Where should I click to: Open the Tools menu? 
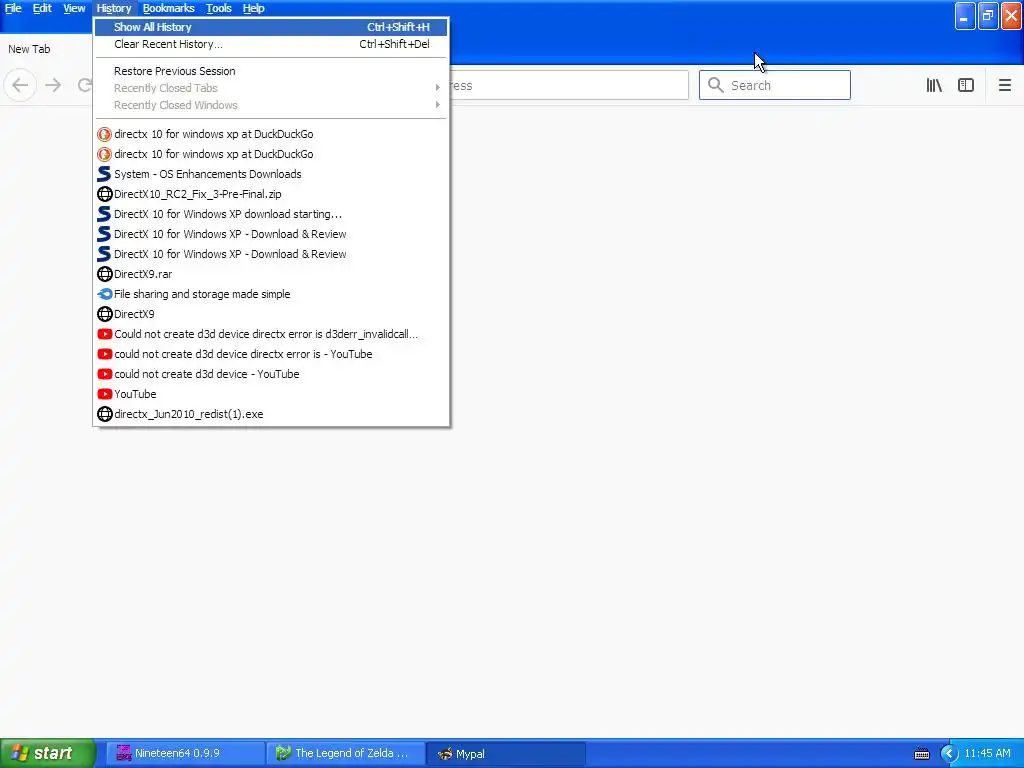click(219, 8)
